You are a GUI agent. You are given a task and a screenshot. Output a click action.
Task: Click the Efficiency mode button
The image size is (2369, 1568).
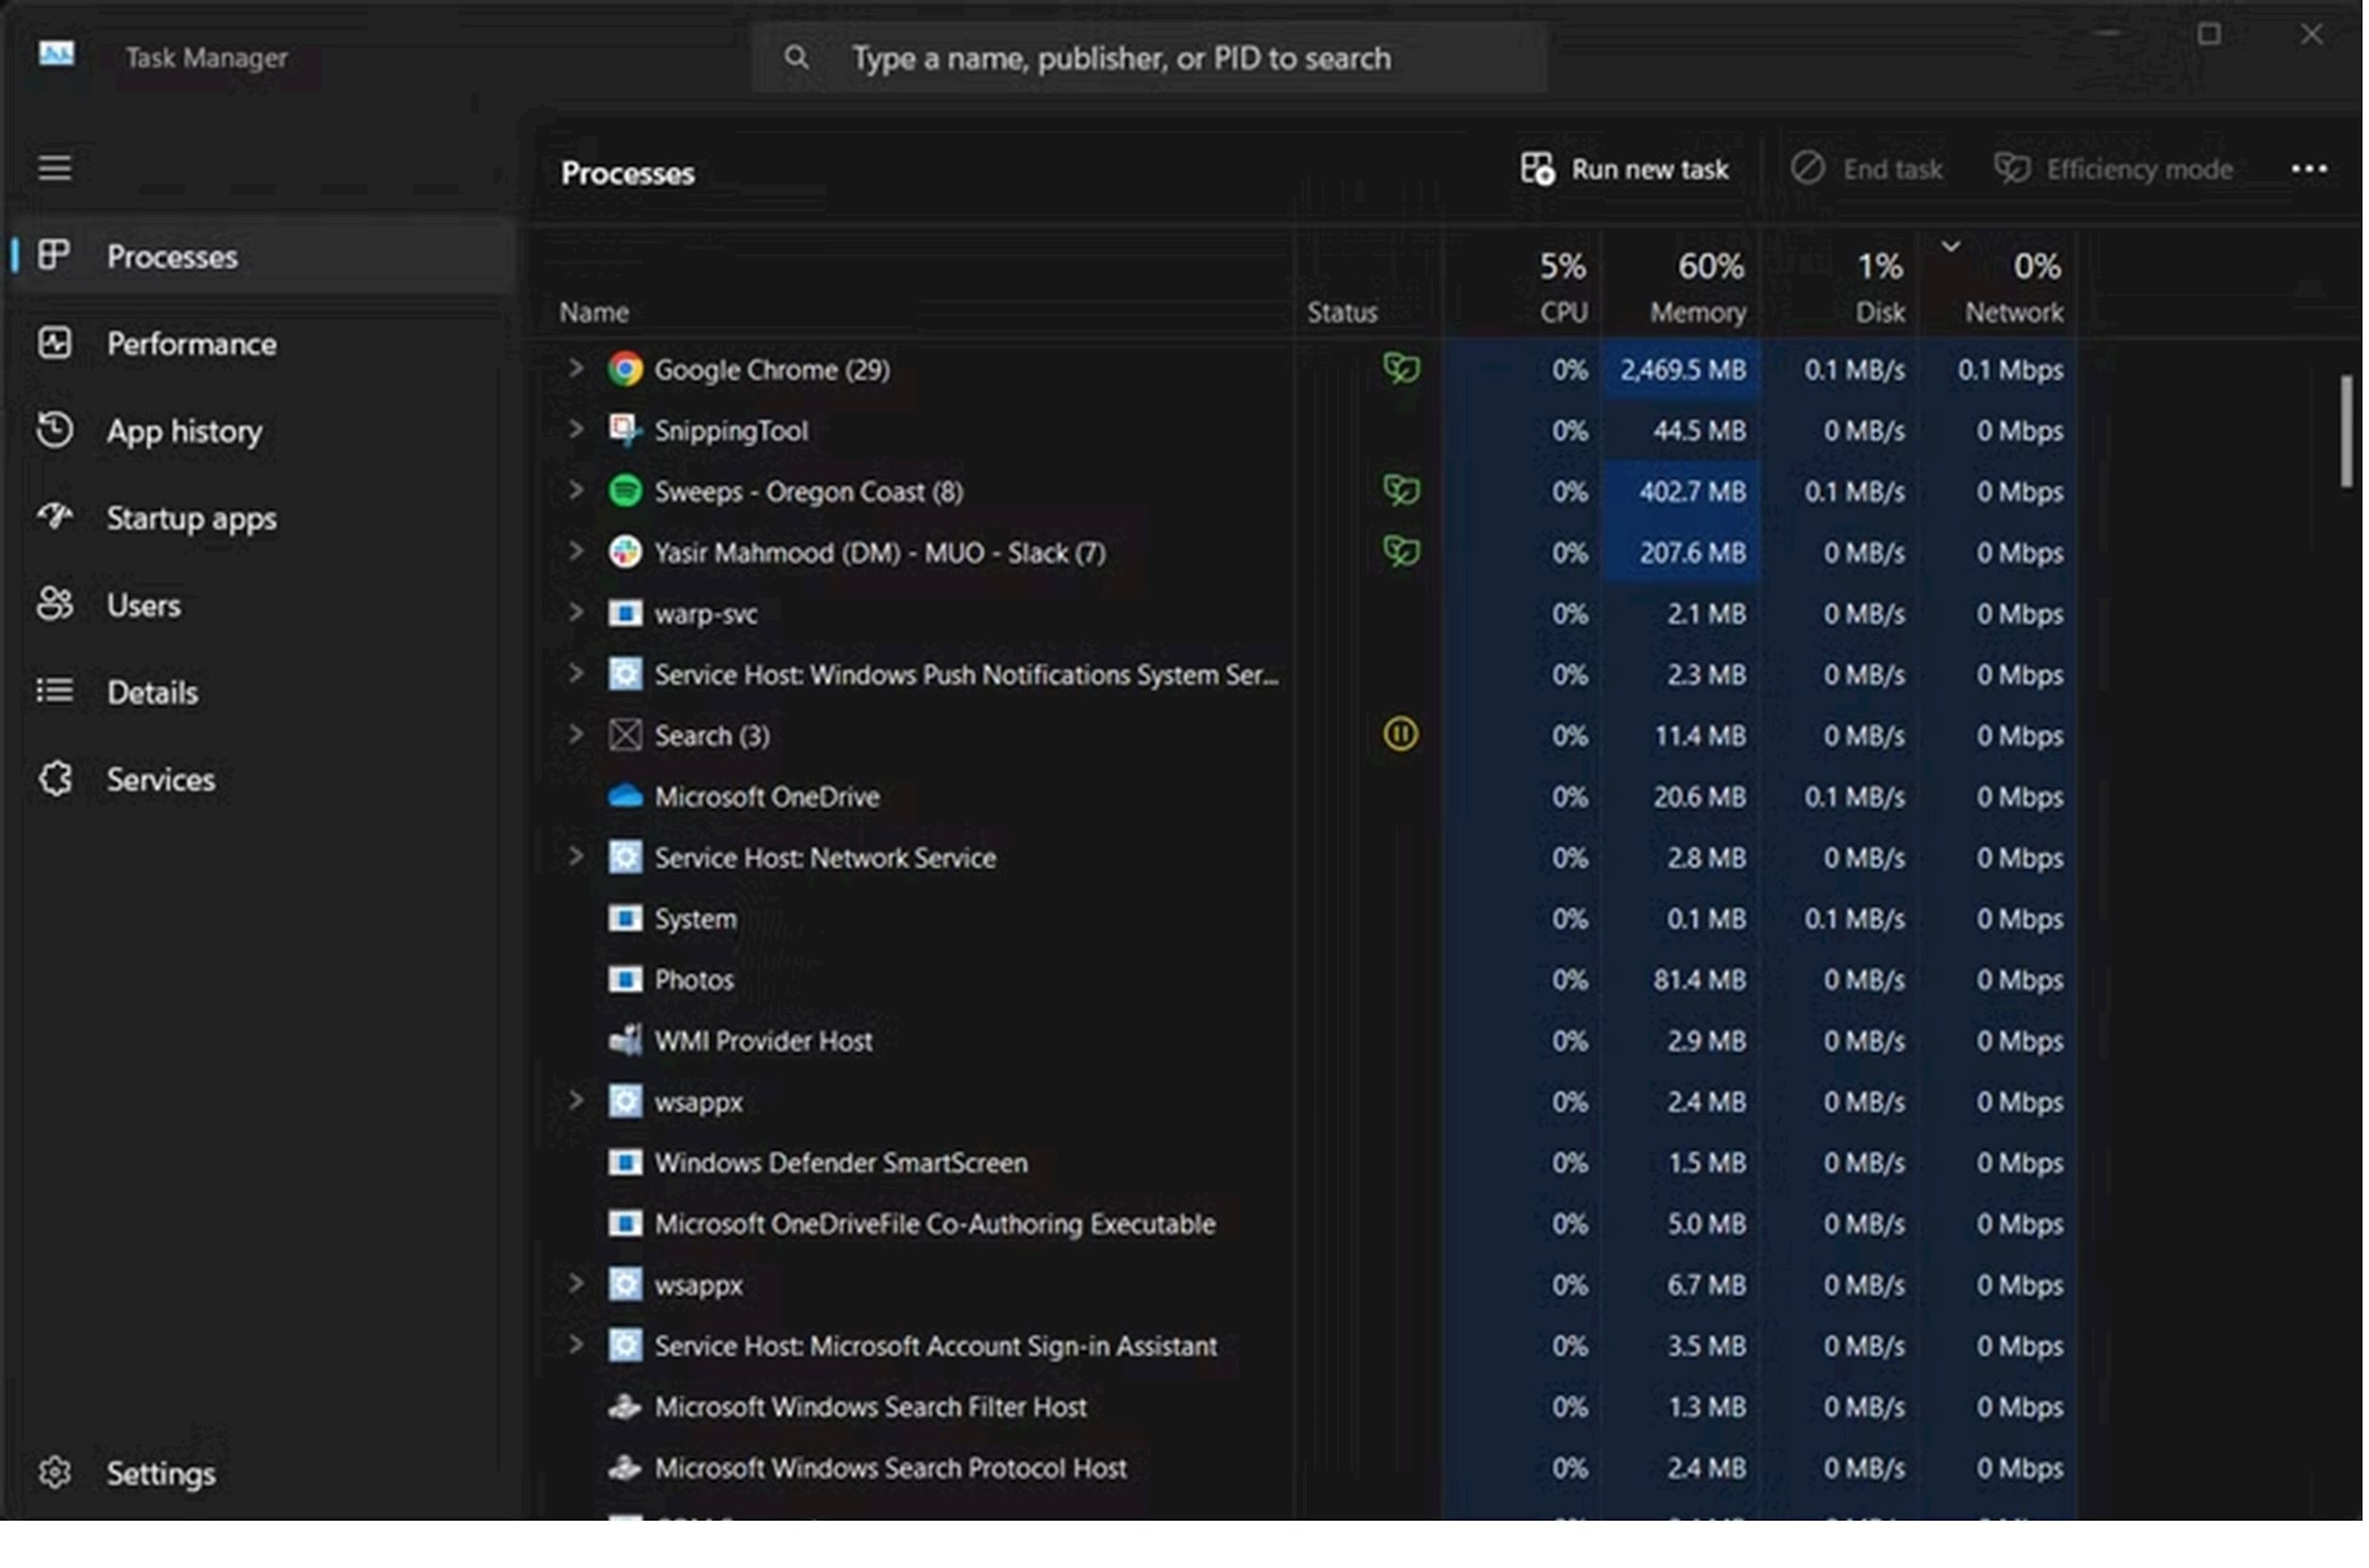[x=2114, y=170]
